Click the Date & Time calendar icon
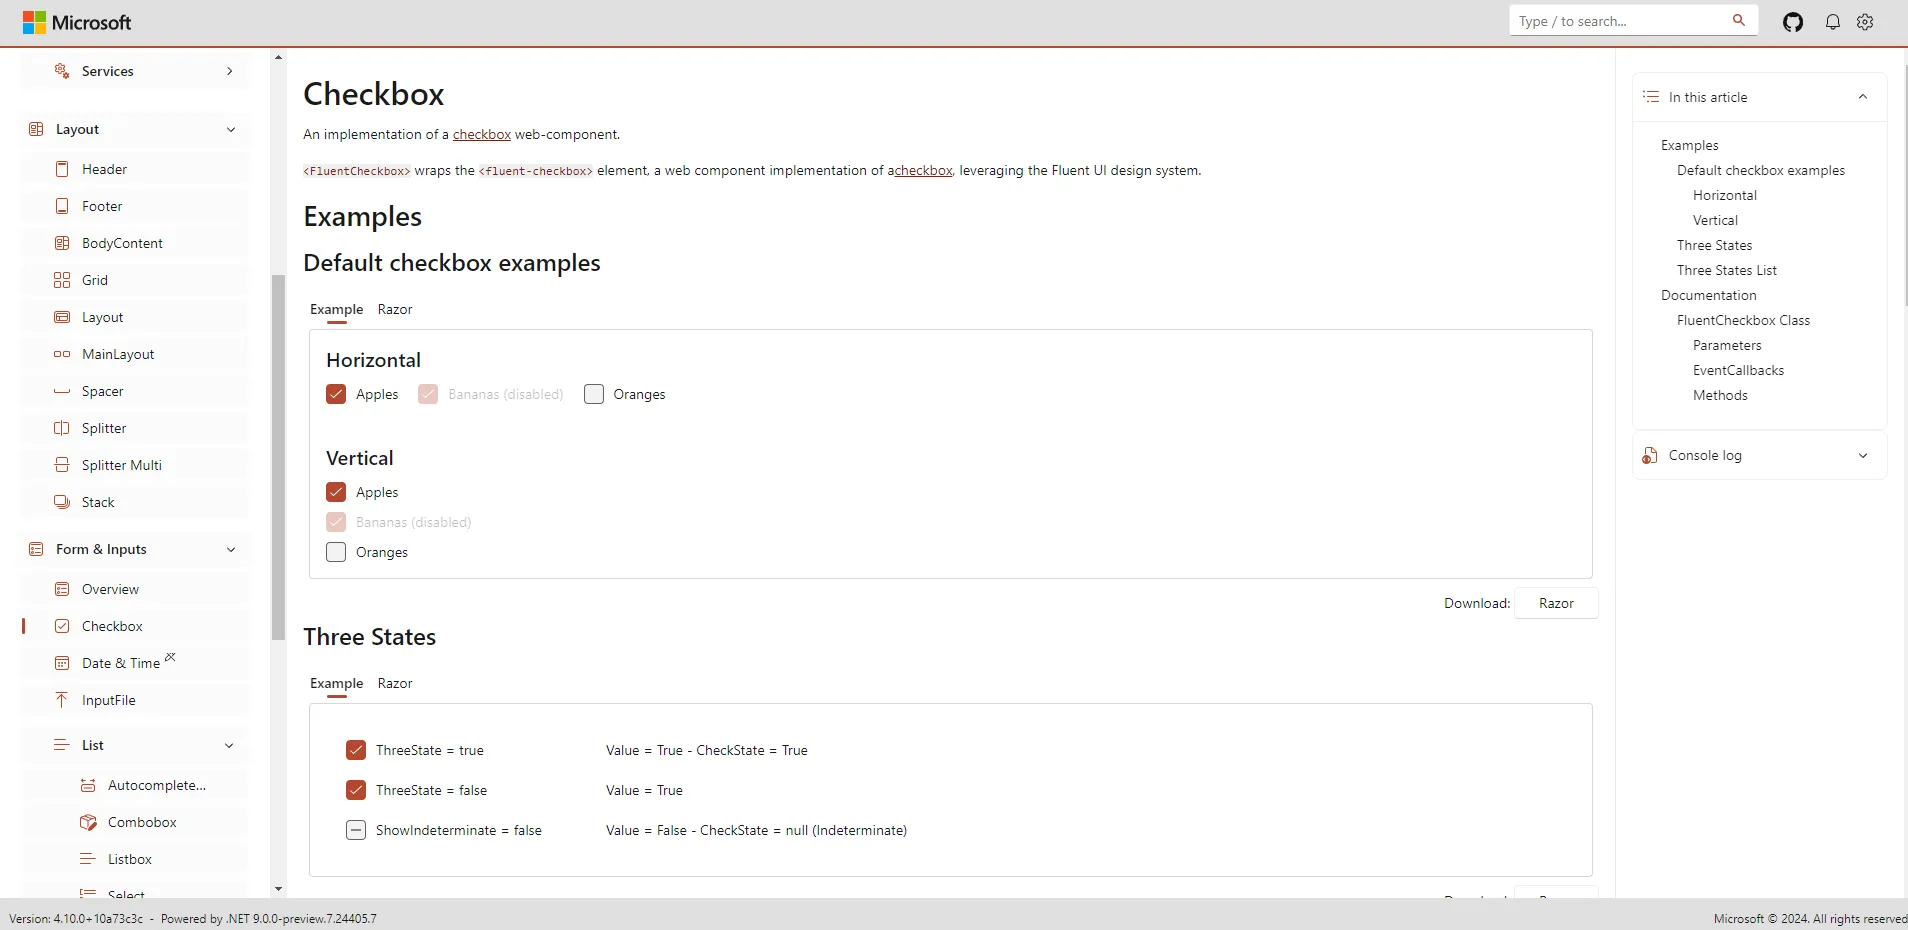 coord(62,663)
